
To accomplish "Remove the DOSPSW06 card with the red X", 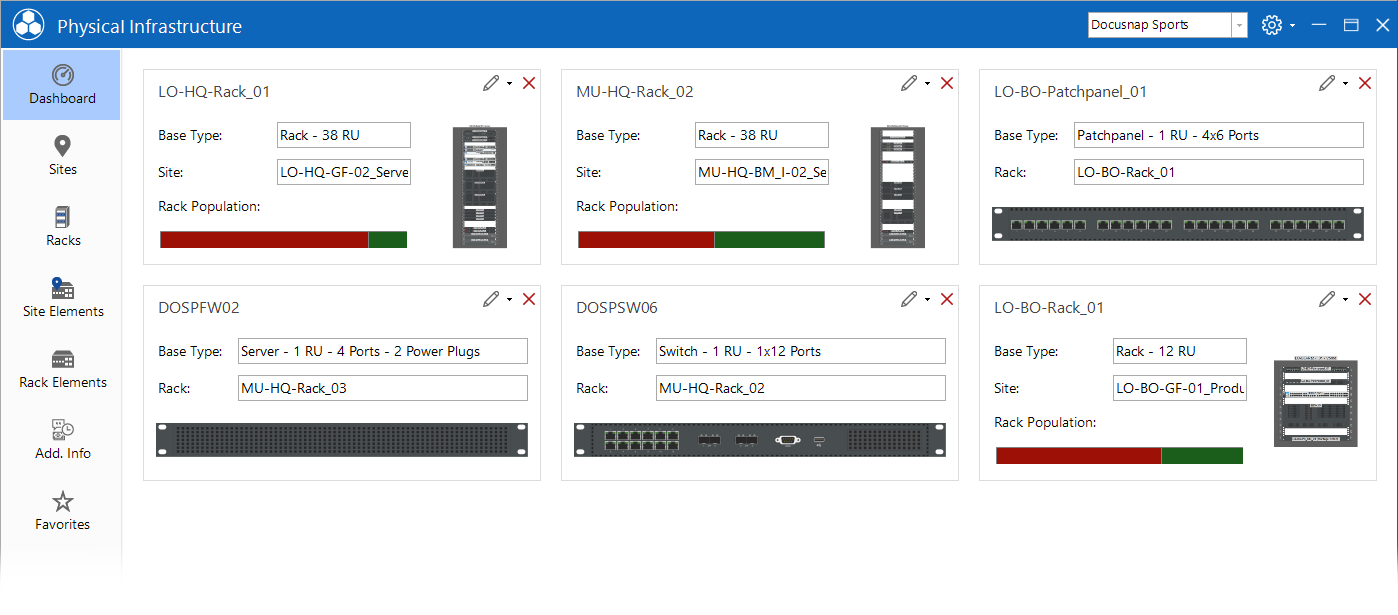I will [x=947, y=299].
